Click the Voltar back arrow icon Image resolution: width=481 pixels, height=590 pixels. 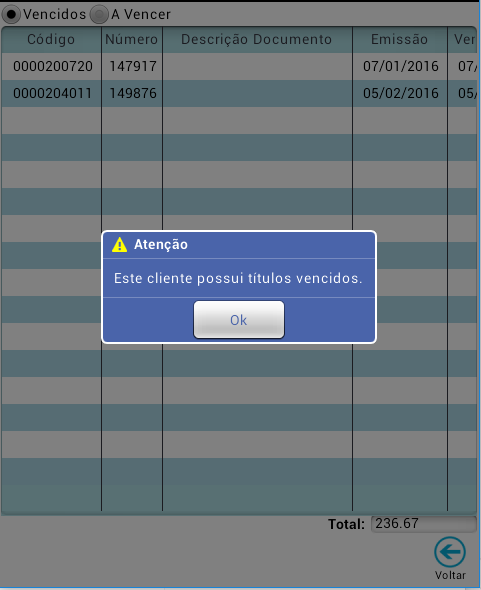pos(450,552)
